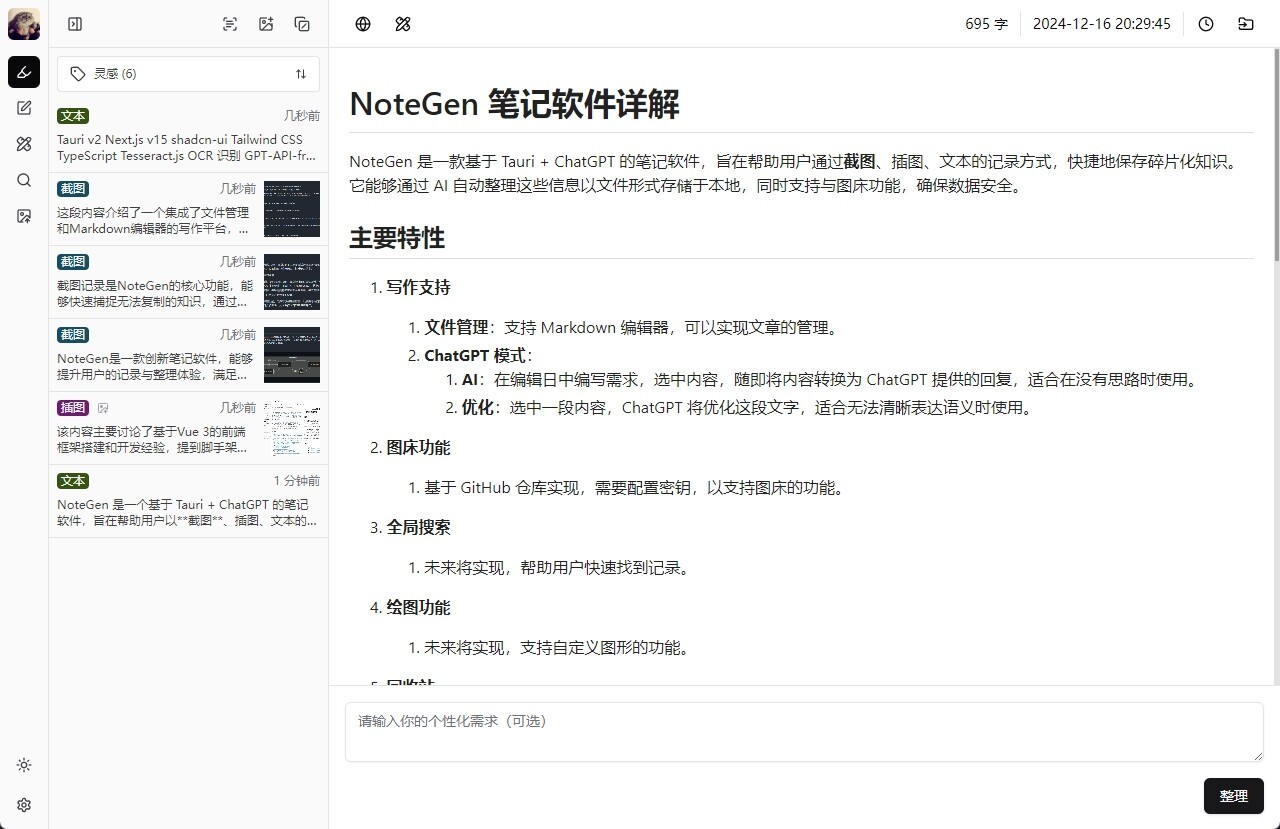Image resolution: width=1280 pixels, height=829 pixels.
Task: Open the settings gear icon
Action: point(24,805)
